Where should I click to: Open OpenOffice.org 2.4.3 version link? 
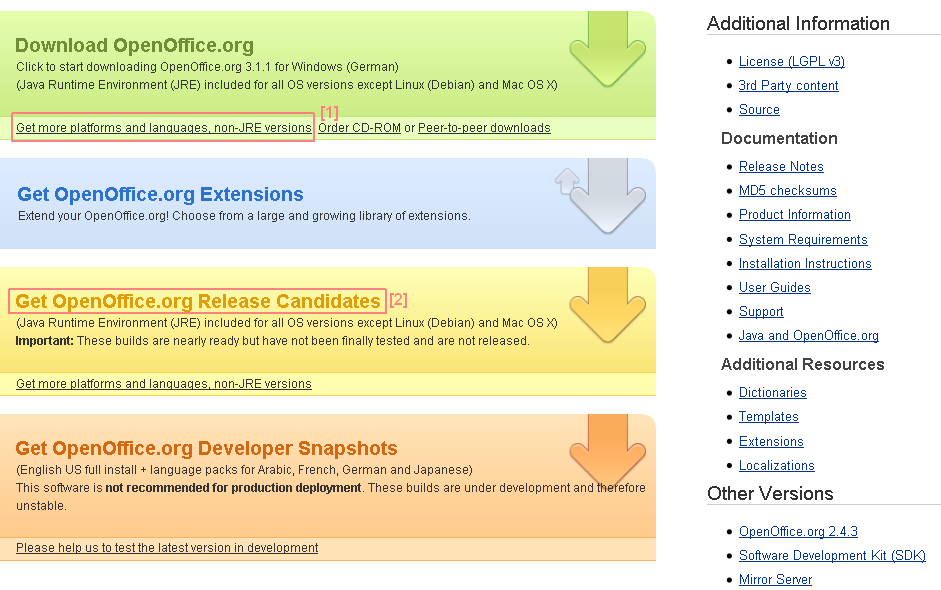pyautogui.click(x=798, y=531)
